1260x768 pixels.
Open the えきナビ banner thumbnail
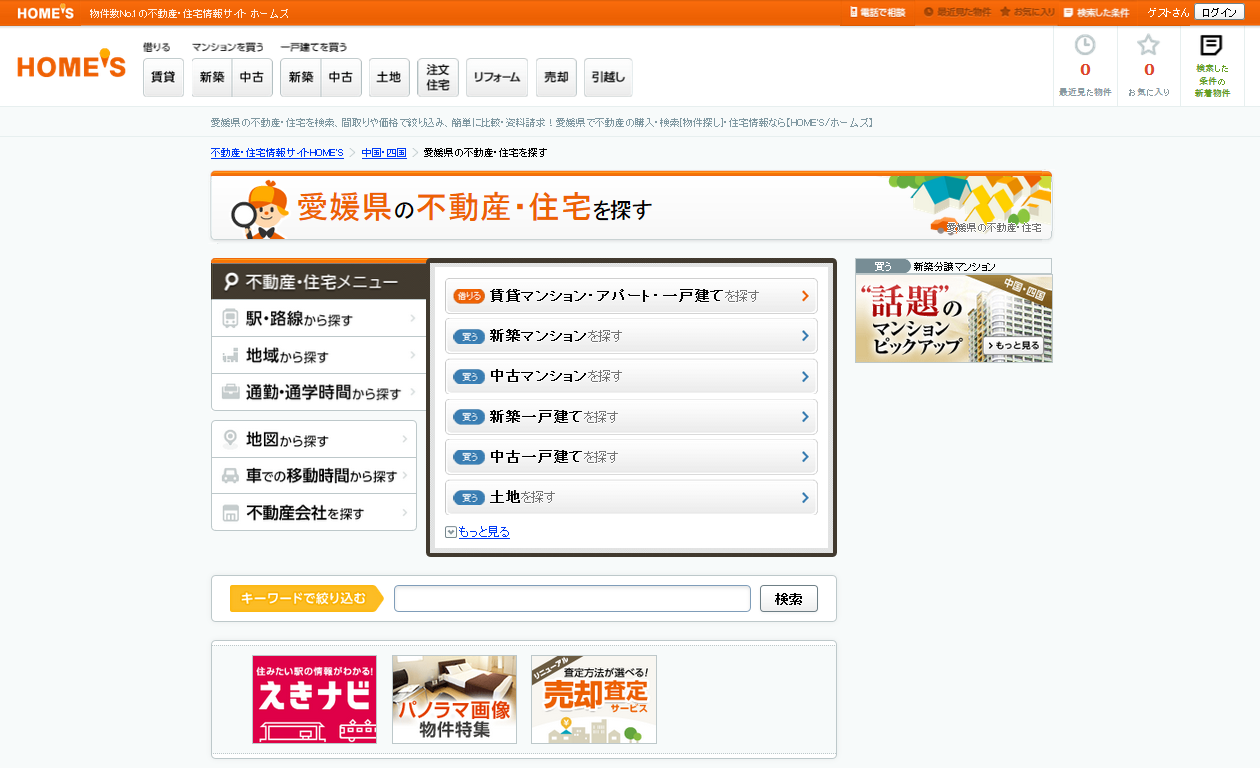click(314, 700)
